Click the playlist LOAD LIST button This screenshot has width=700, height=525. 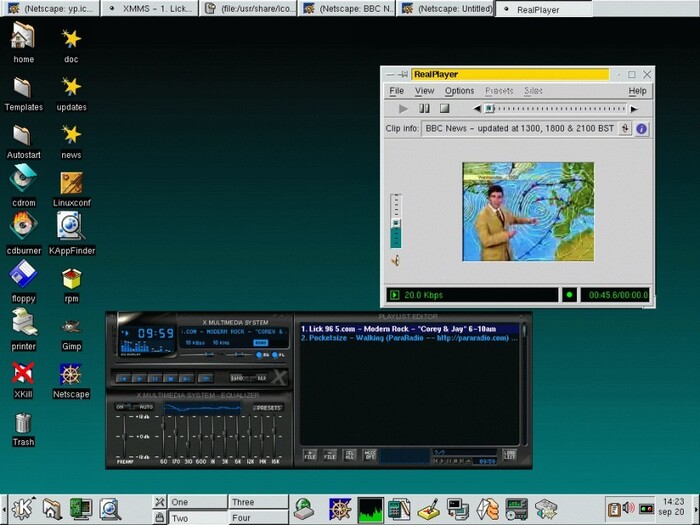point(509,455)
